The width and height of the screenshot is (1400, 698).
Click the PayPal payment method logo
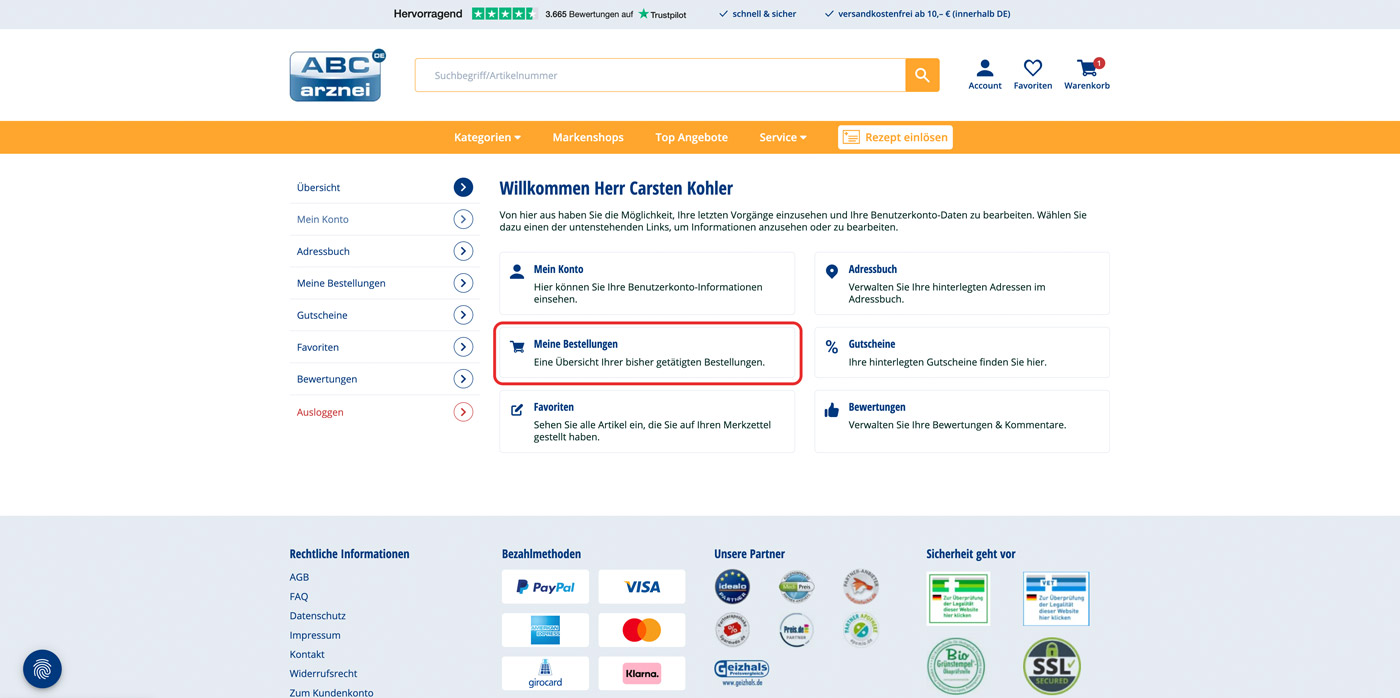pos(545,587)
